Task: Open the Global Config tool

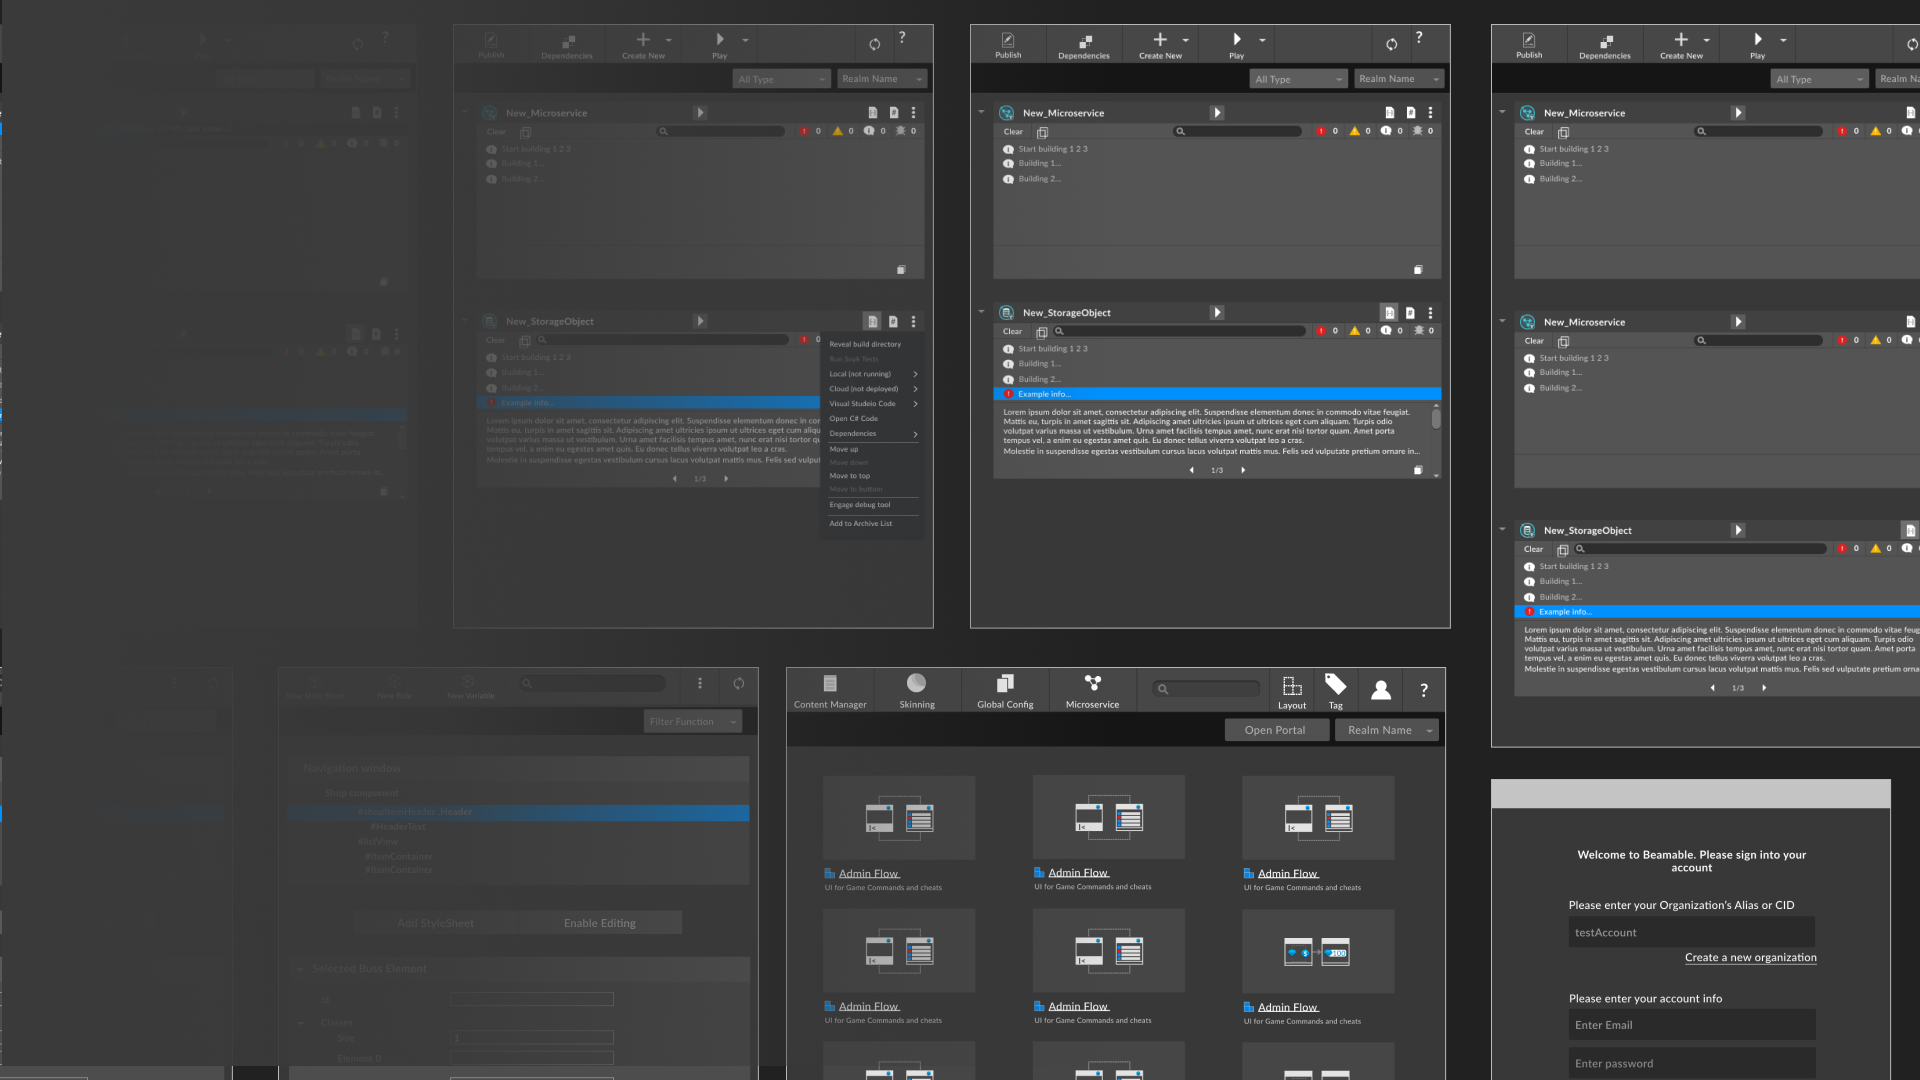Action: 1005,690
